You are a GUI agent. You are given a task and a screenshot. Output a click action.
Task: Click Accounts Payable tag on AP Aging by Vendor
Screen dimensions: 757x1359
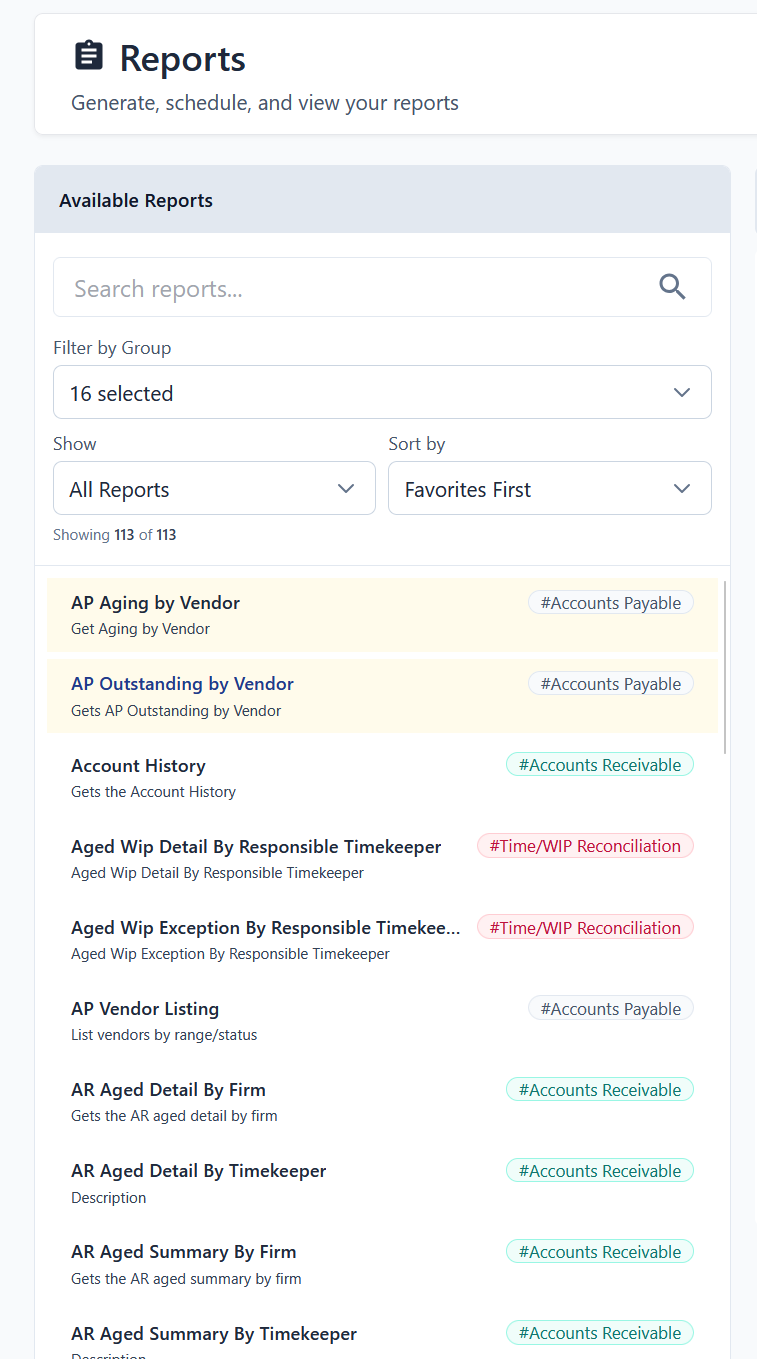click(x=610, y=603)
